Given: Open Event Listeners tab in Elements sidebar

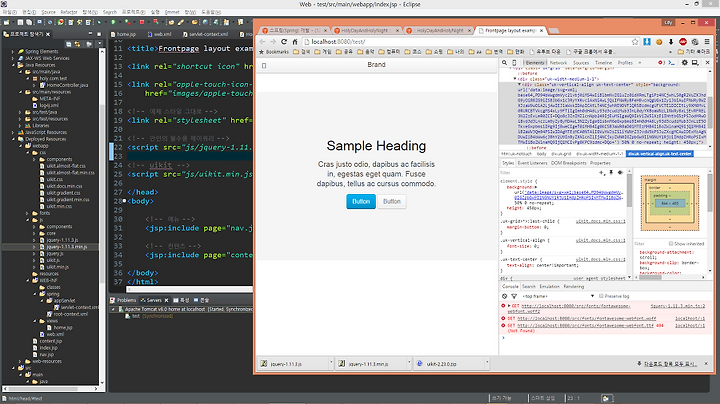Looking at the screenshot, I should [x=532, y=163].
